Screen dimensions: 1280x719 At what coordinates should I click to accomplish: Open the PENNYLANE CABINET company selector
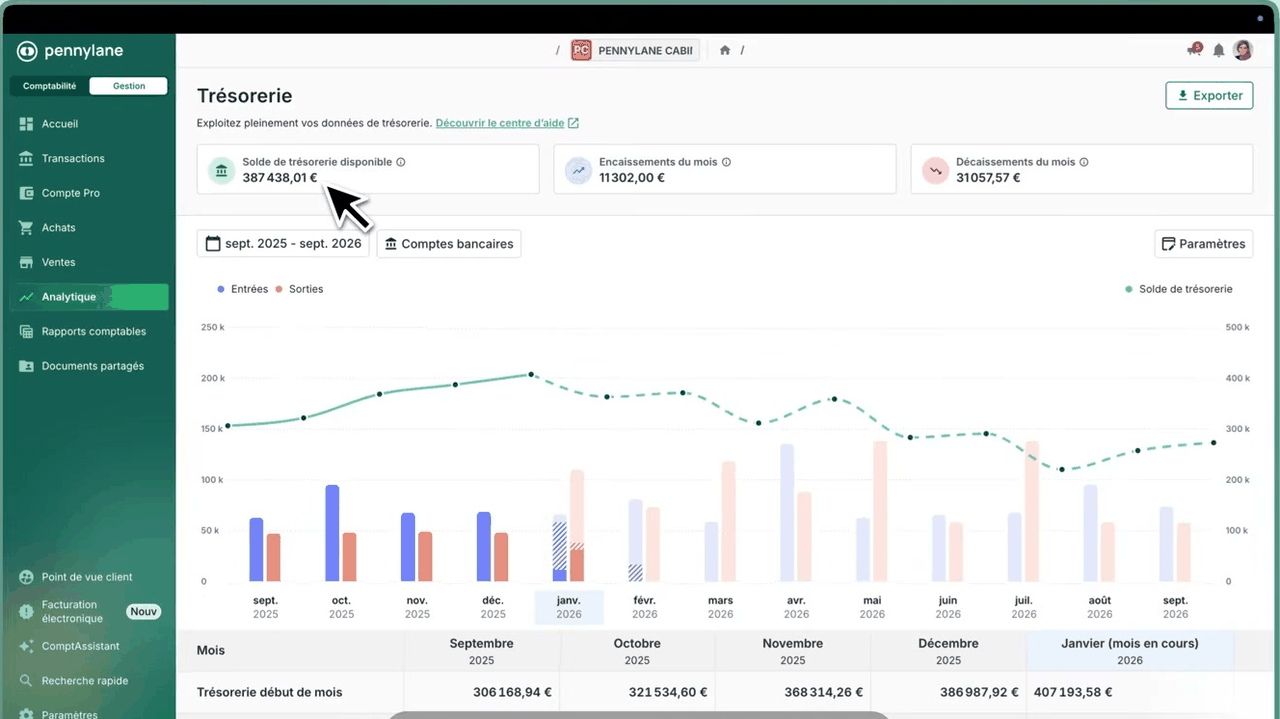(x=634, y=50)
